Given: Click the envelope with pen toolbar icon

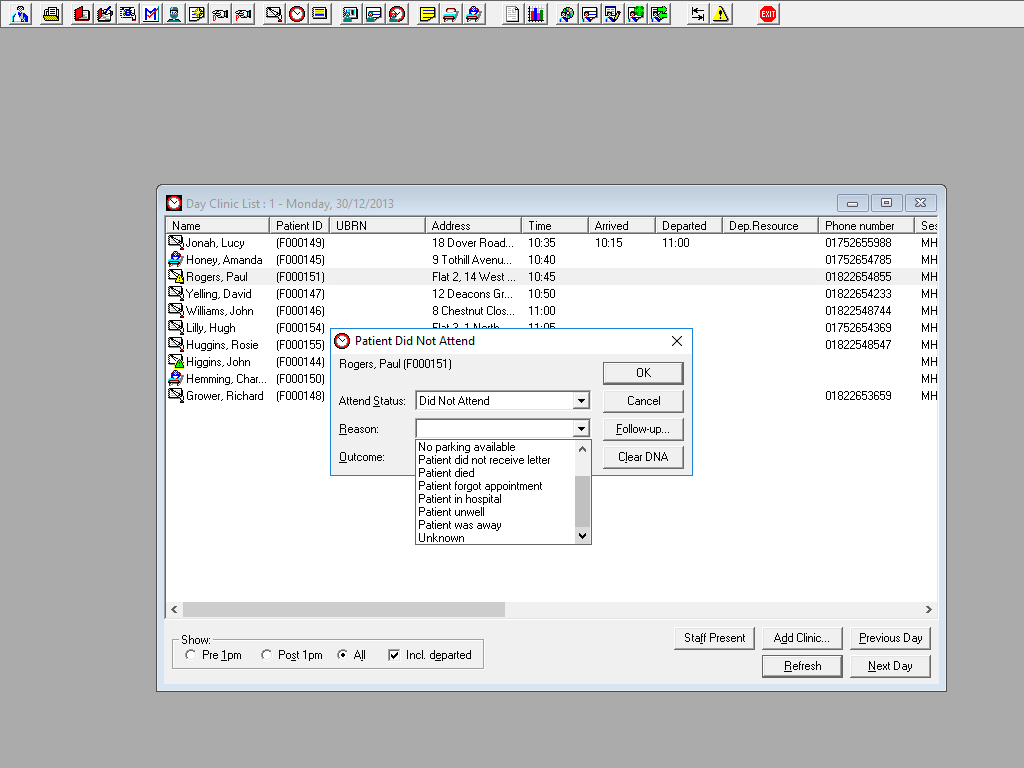Looking at the screenshot, I should pyautogui.click(x=274, y=14).
